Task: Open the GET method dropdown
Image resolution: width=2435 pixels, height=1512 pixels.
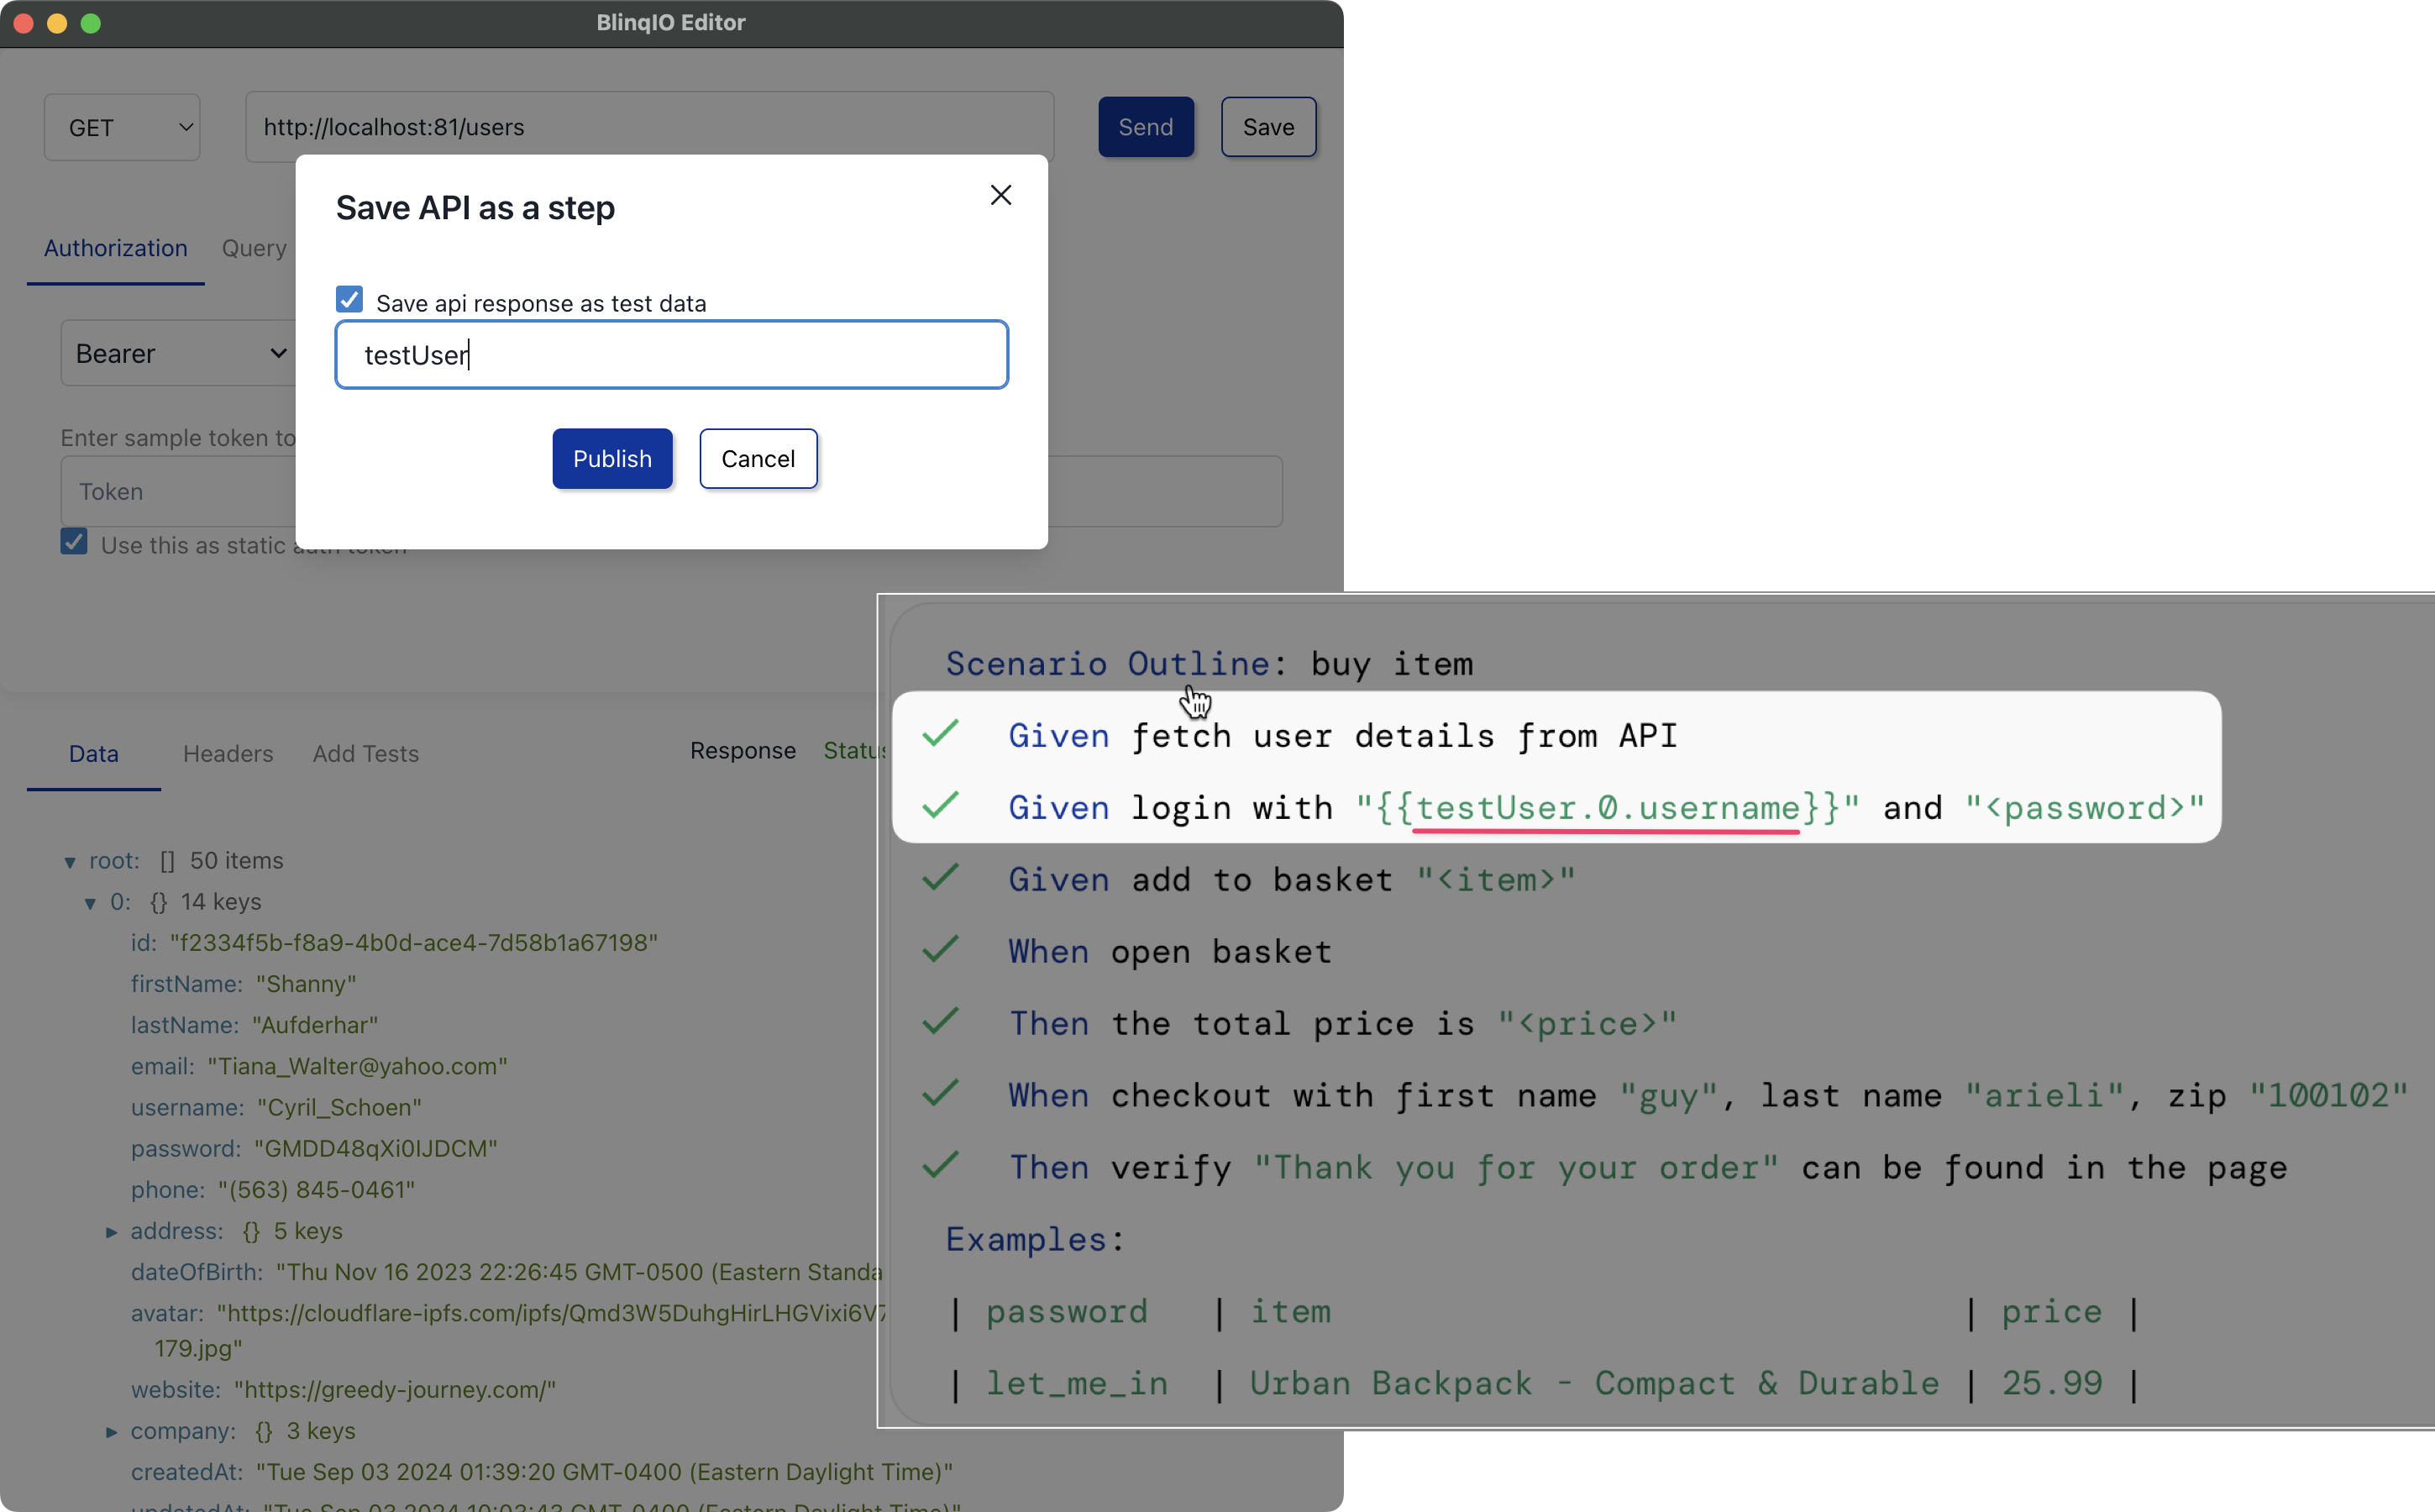Action: point(122,127)
